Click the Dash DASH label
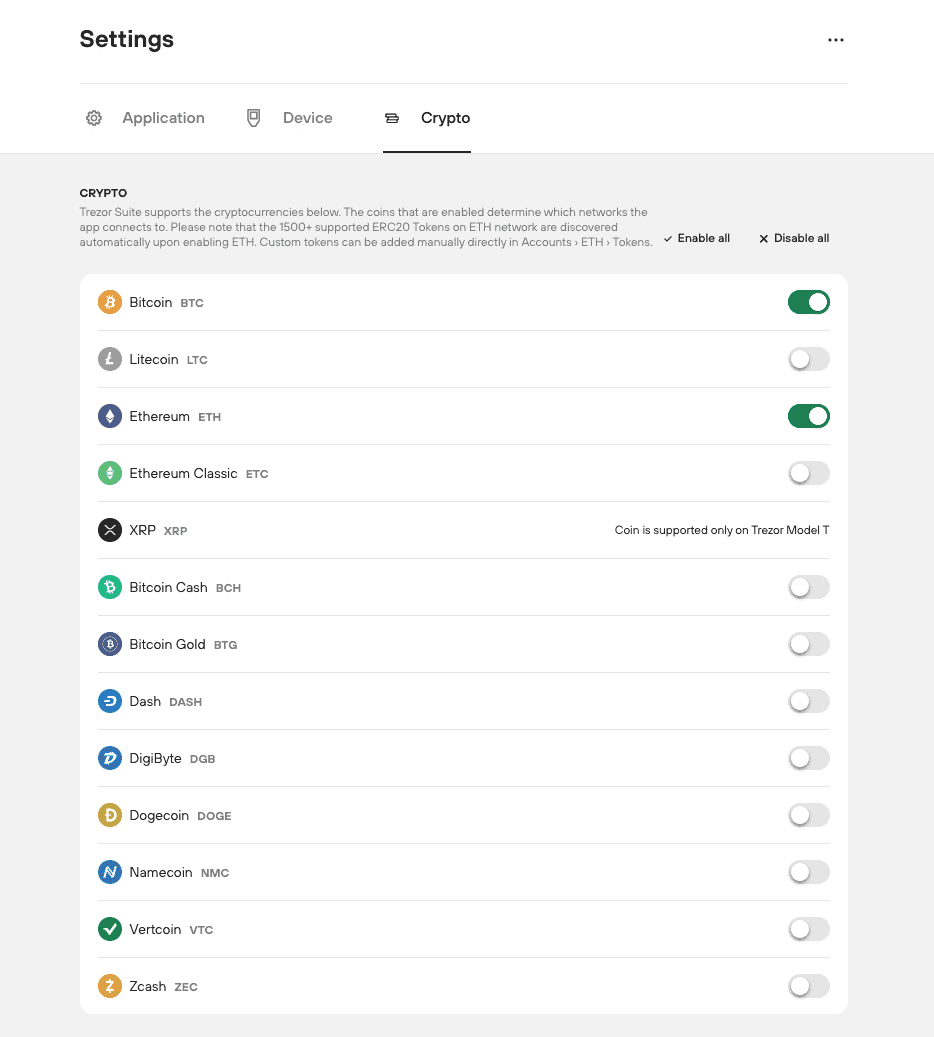The height and width of the screenshot is (1037, 934). click(165, 701)
